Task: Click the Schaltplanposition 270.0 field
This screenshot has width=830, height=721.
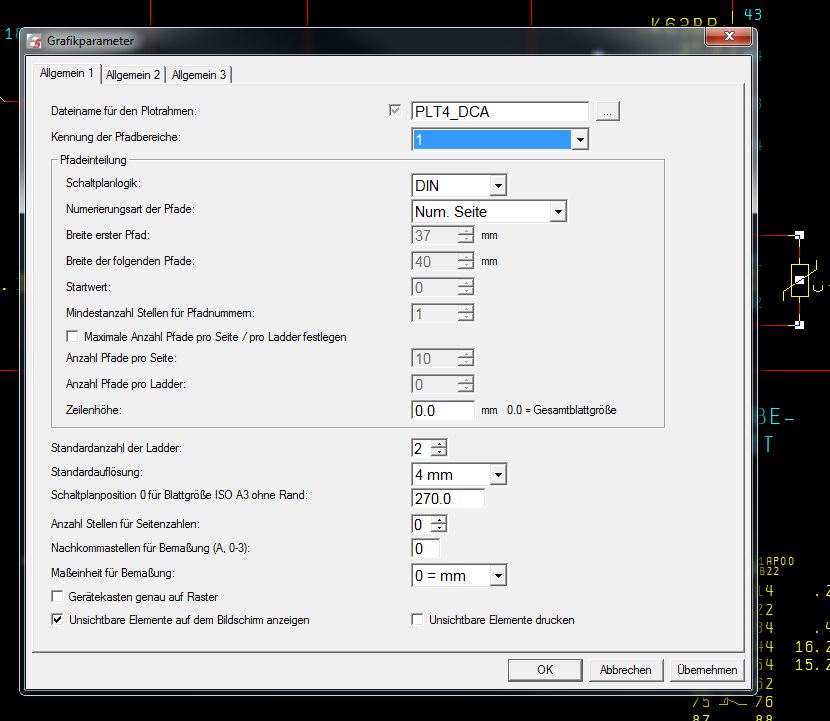Action: [448, 499]
